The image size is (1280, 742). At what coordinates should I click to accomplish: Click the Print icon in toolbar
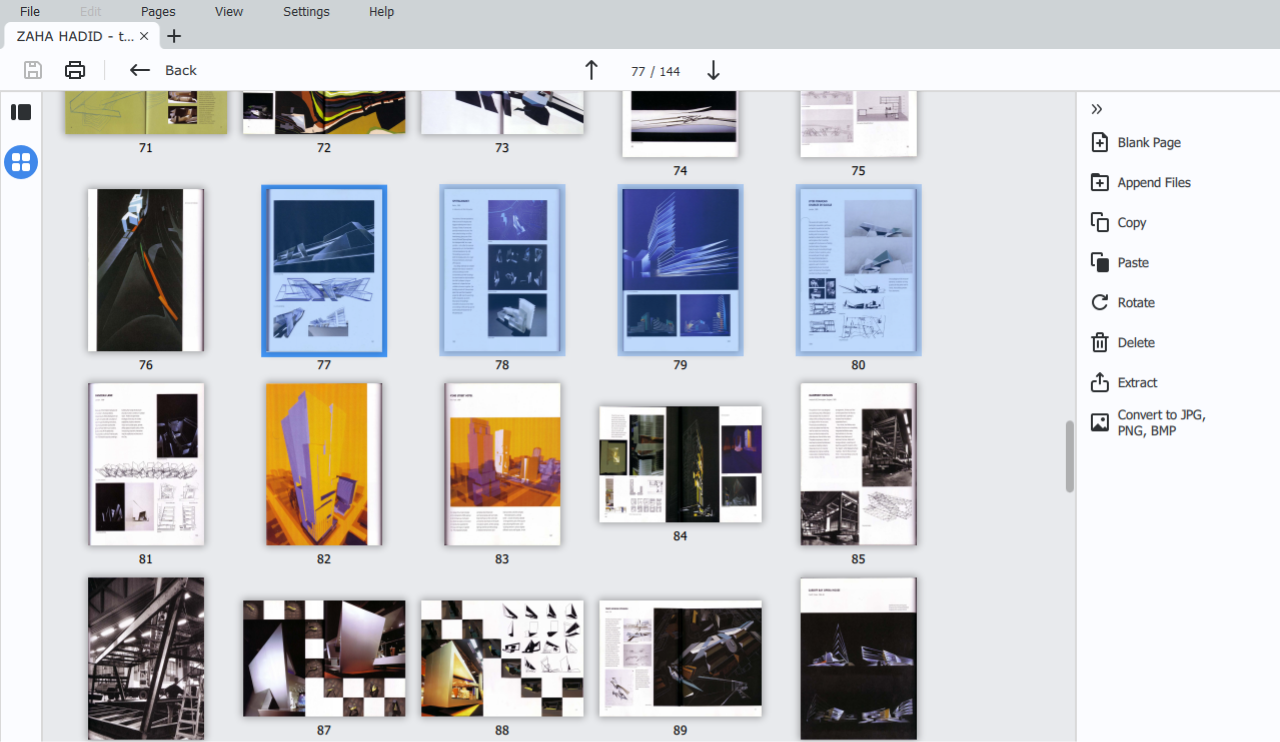[75, 70]
